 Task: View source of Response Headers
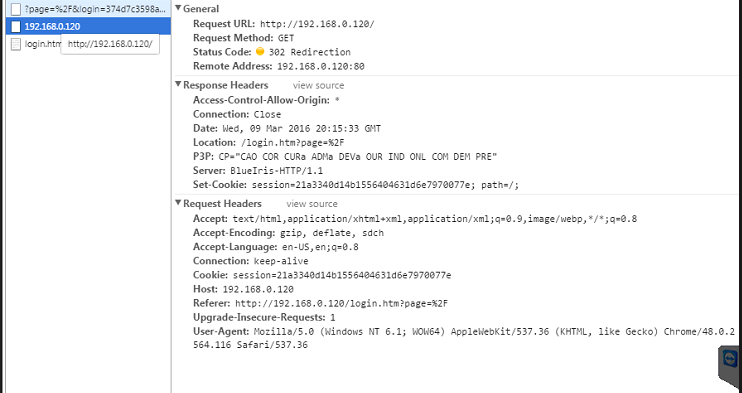(x=318, y=85)
